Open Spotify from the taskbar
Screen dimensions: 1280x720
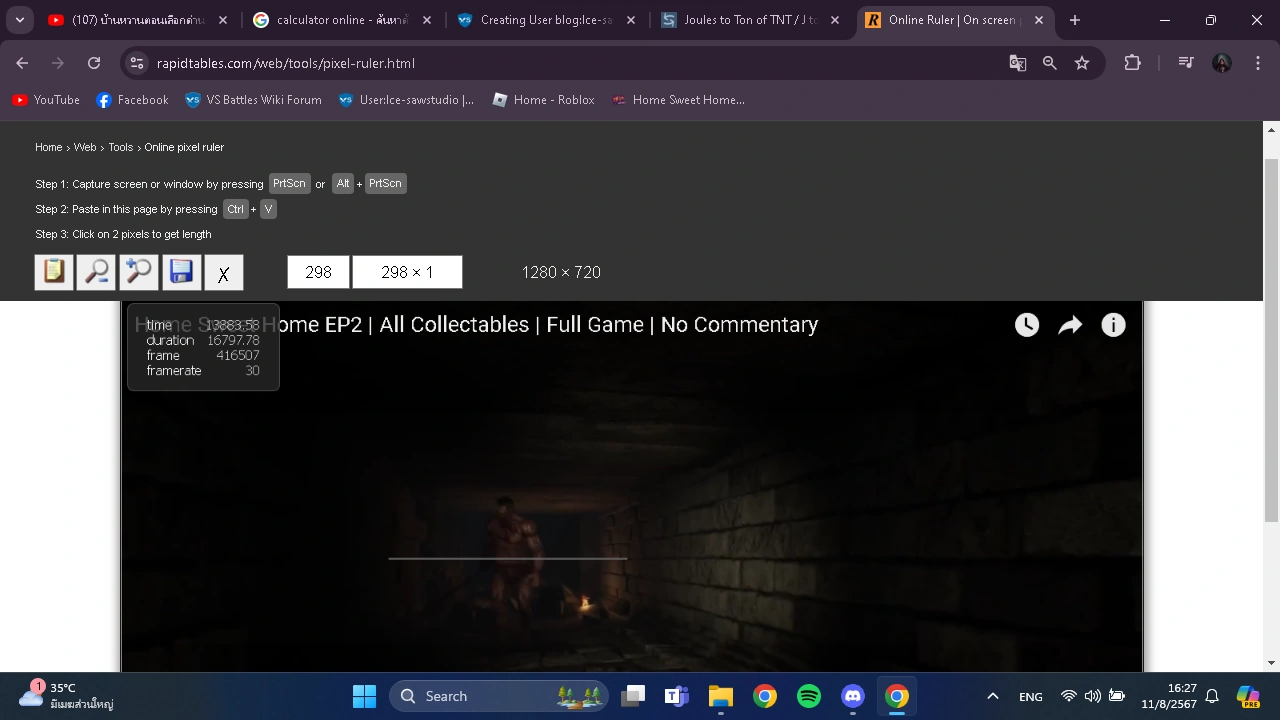pyautogui.click(x=809, y=696)
